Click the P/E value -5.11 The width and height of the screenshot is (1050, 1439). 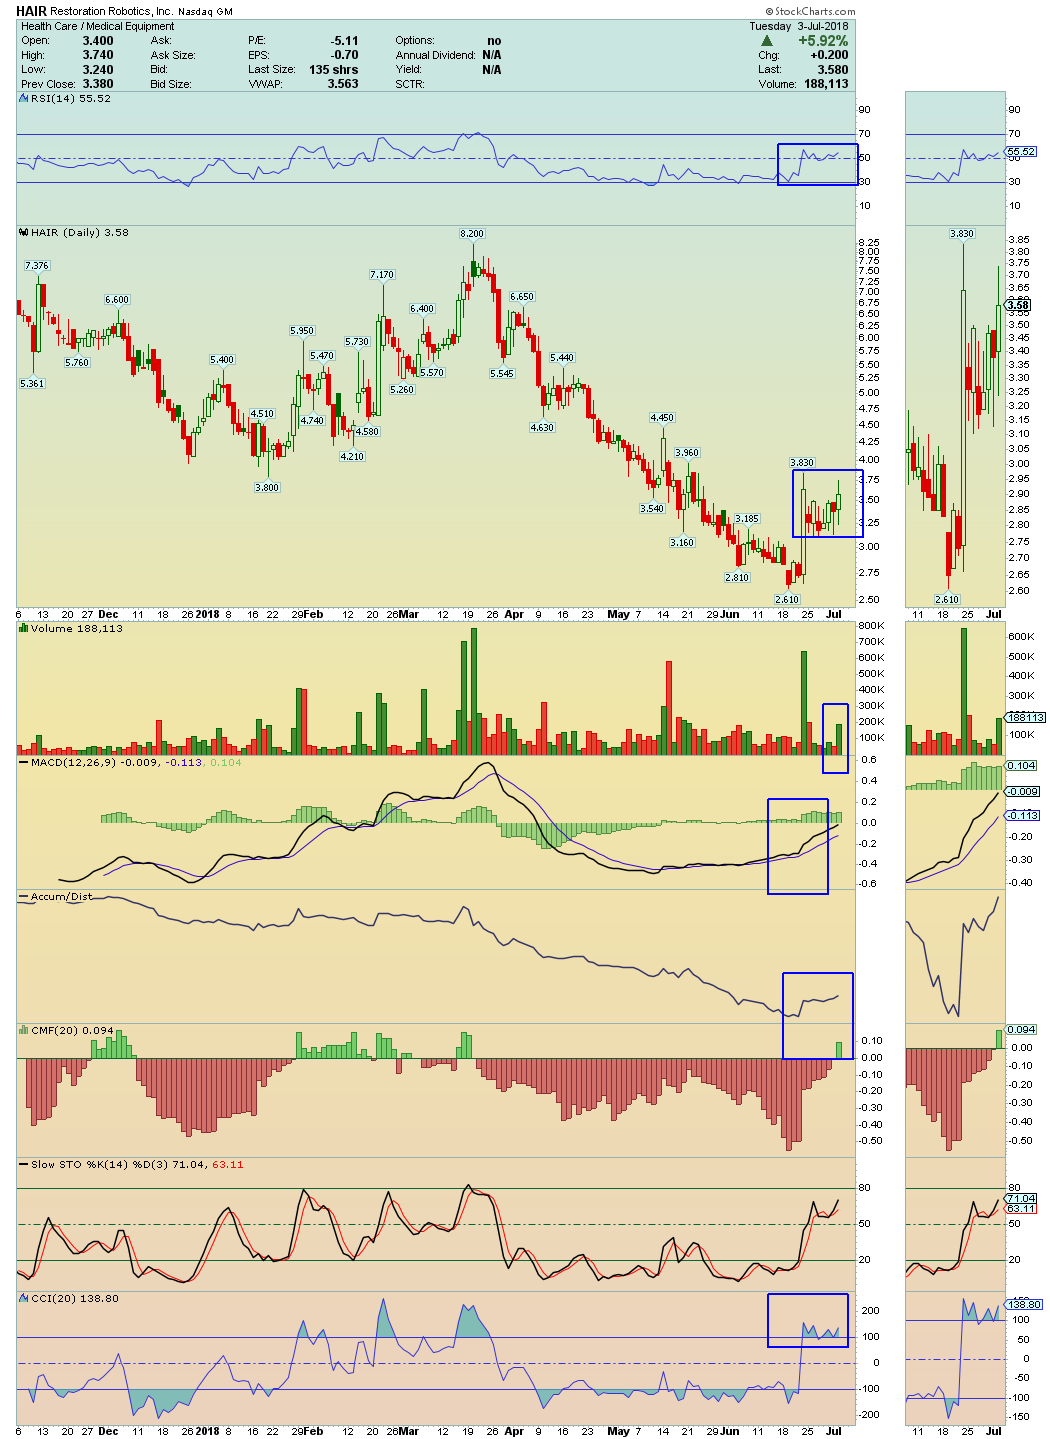tap(345, 41)
